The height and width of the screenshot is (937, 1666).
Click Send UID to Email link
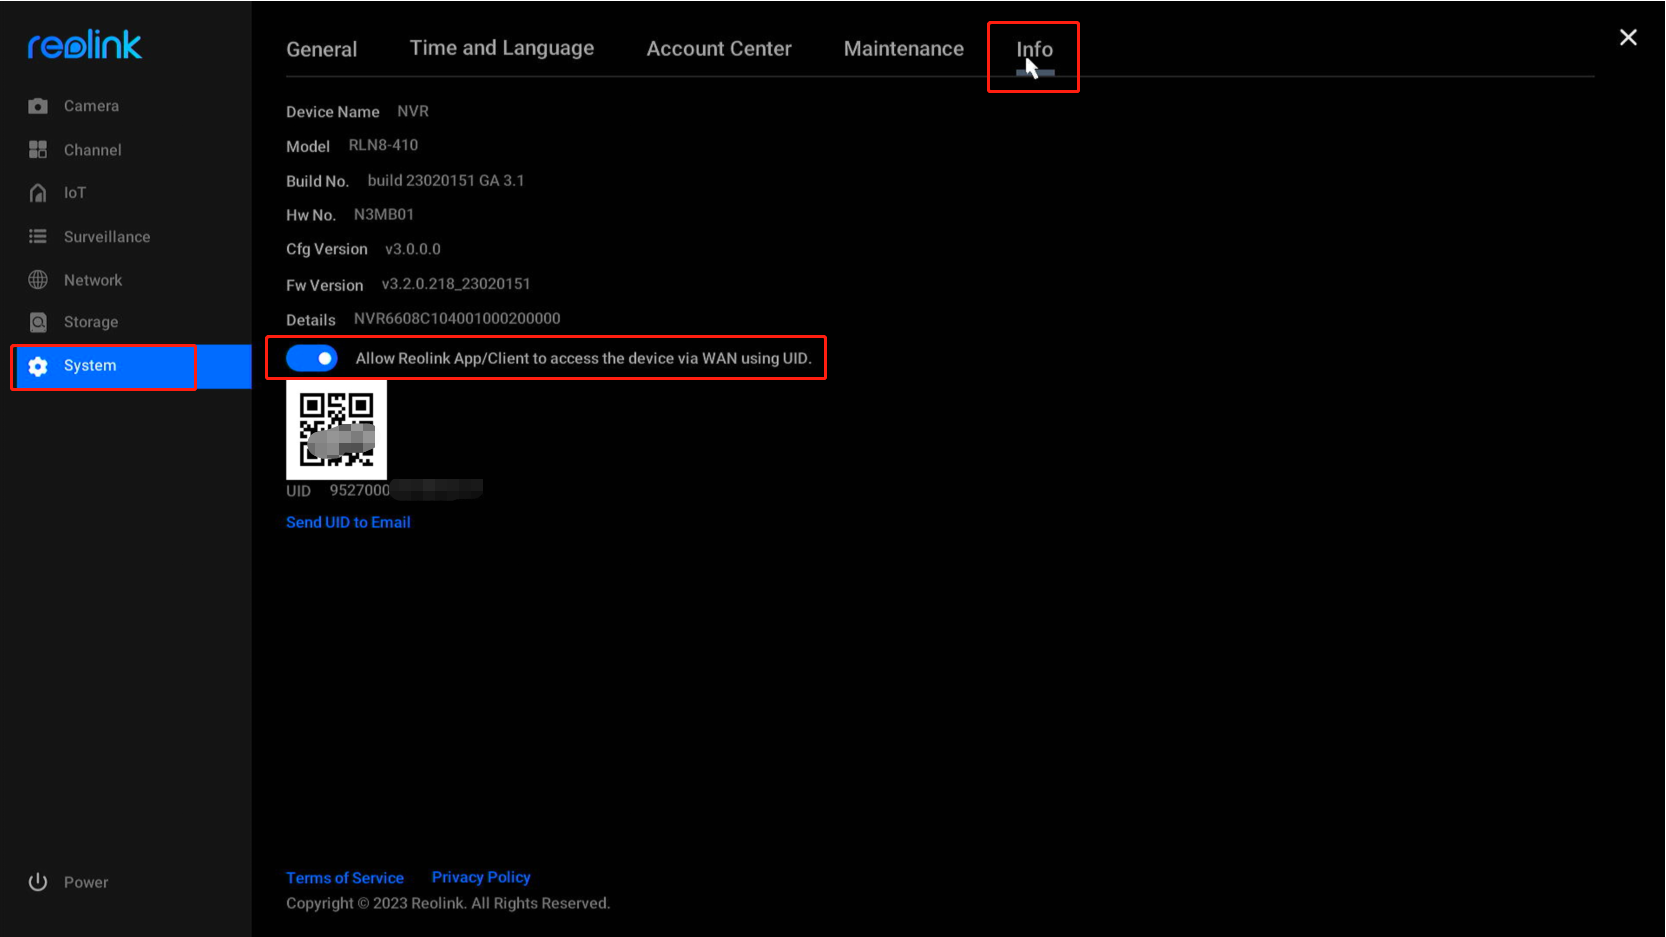348,522
